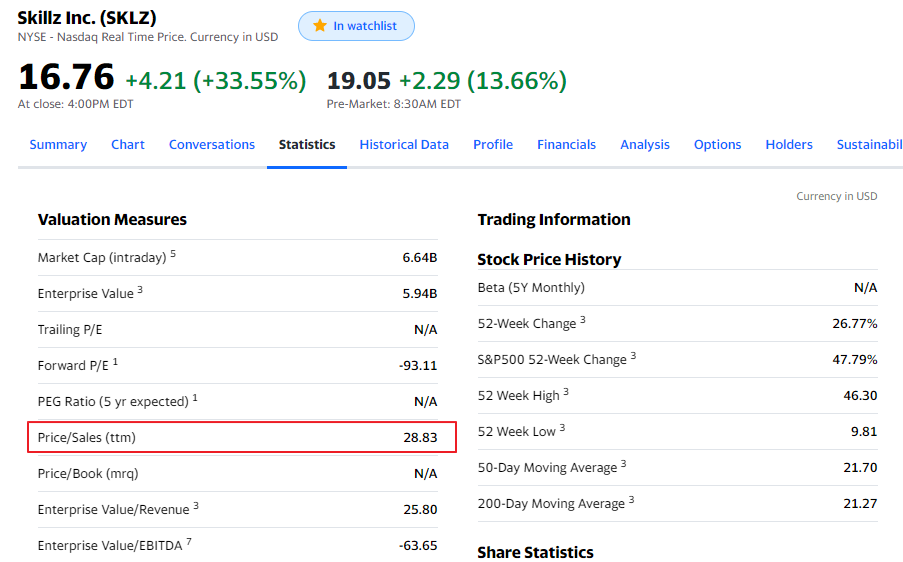903x562 pixels.
Task: Open the Summary tab
Action: click(x=58, y=145)
